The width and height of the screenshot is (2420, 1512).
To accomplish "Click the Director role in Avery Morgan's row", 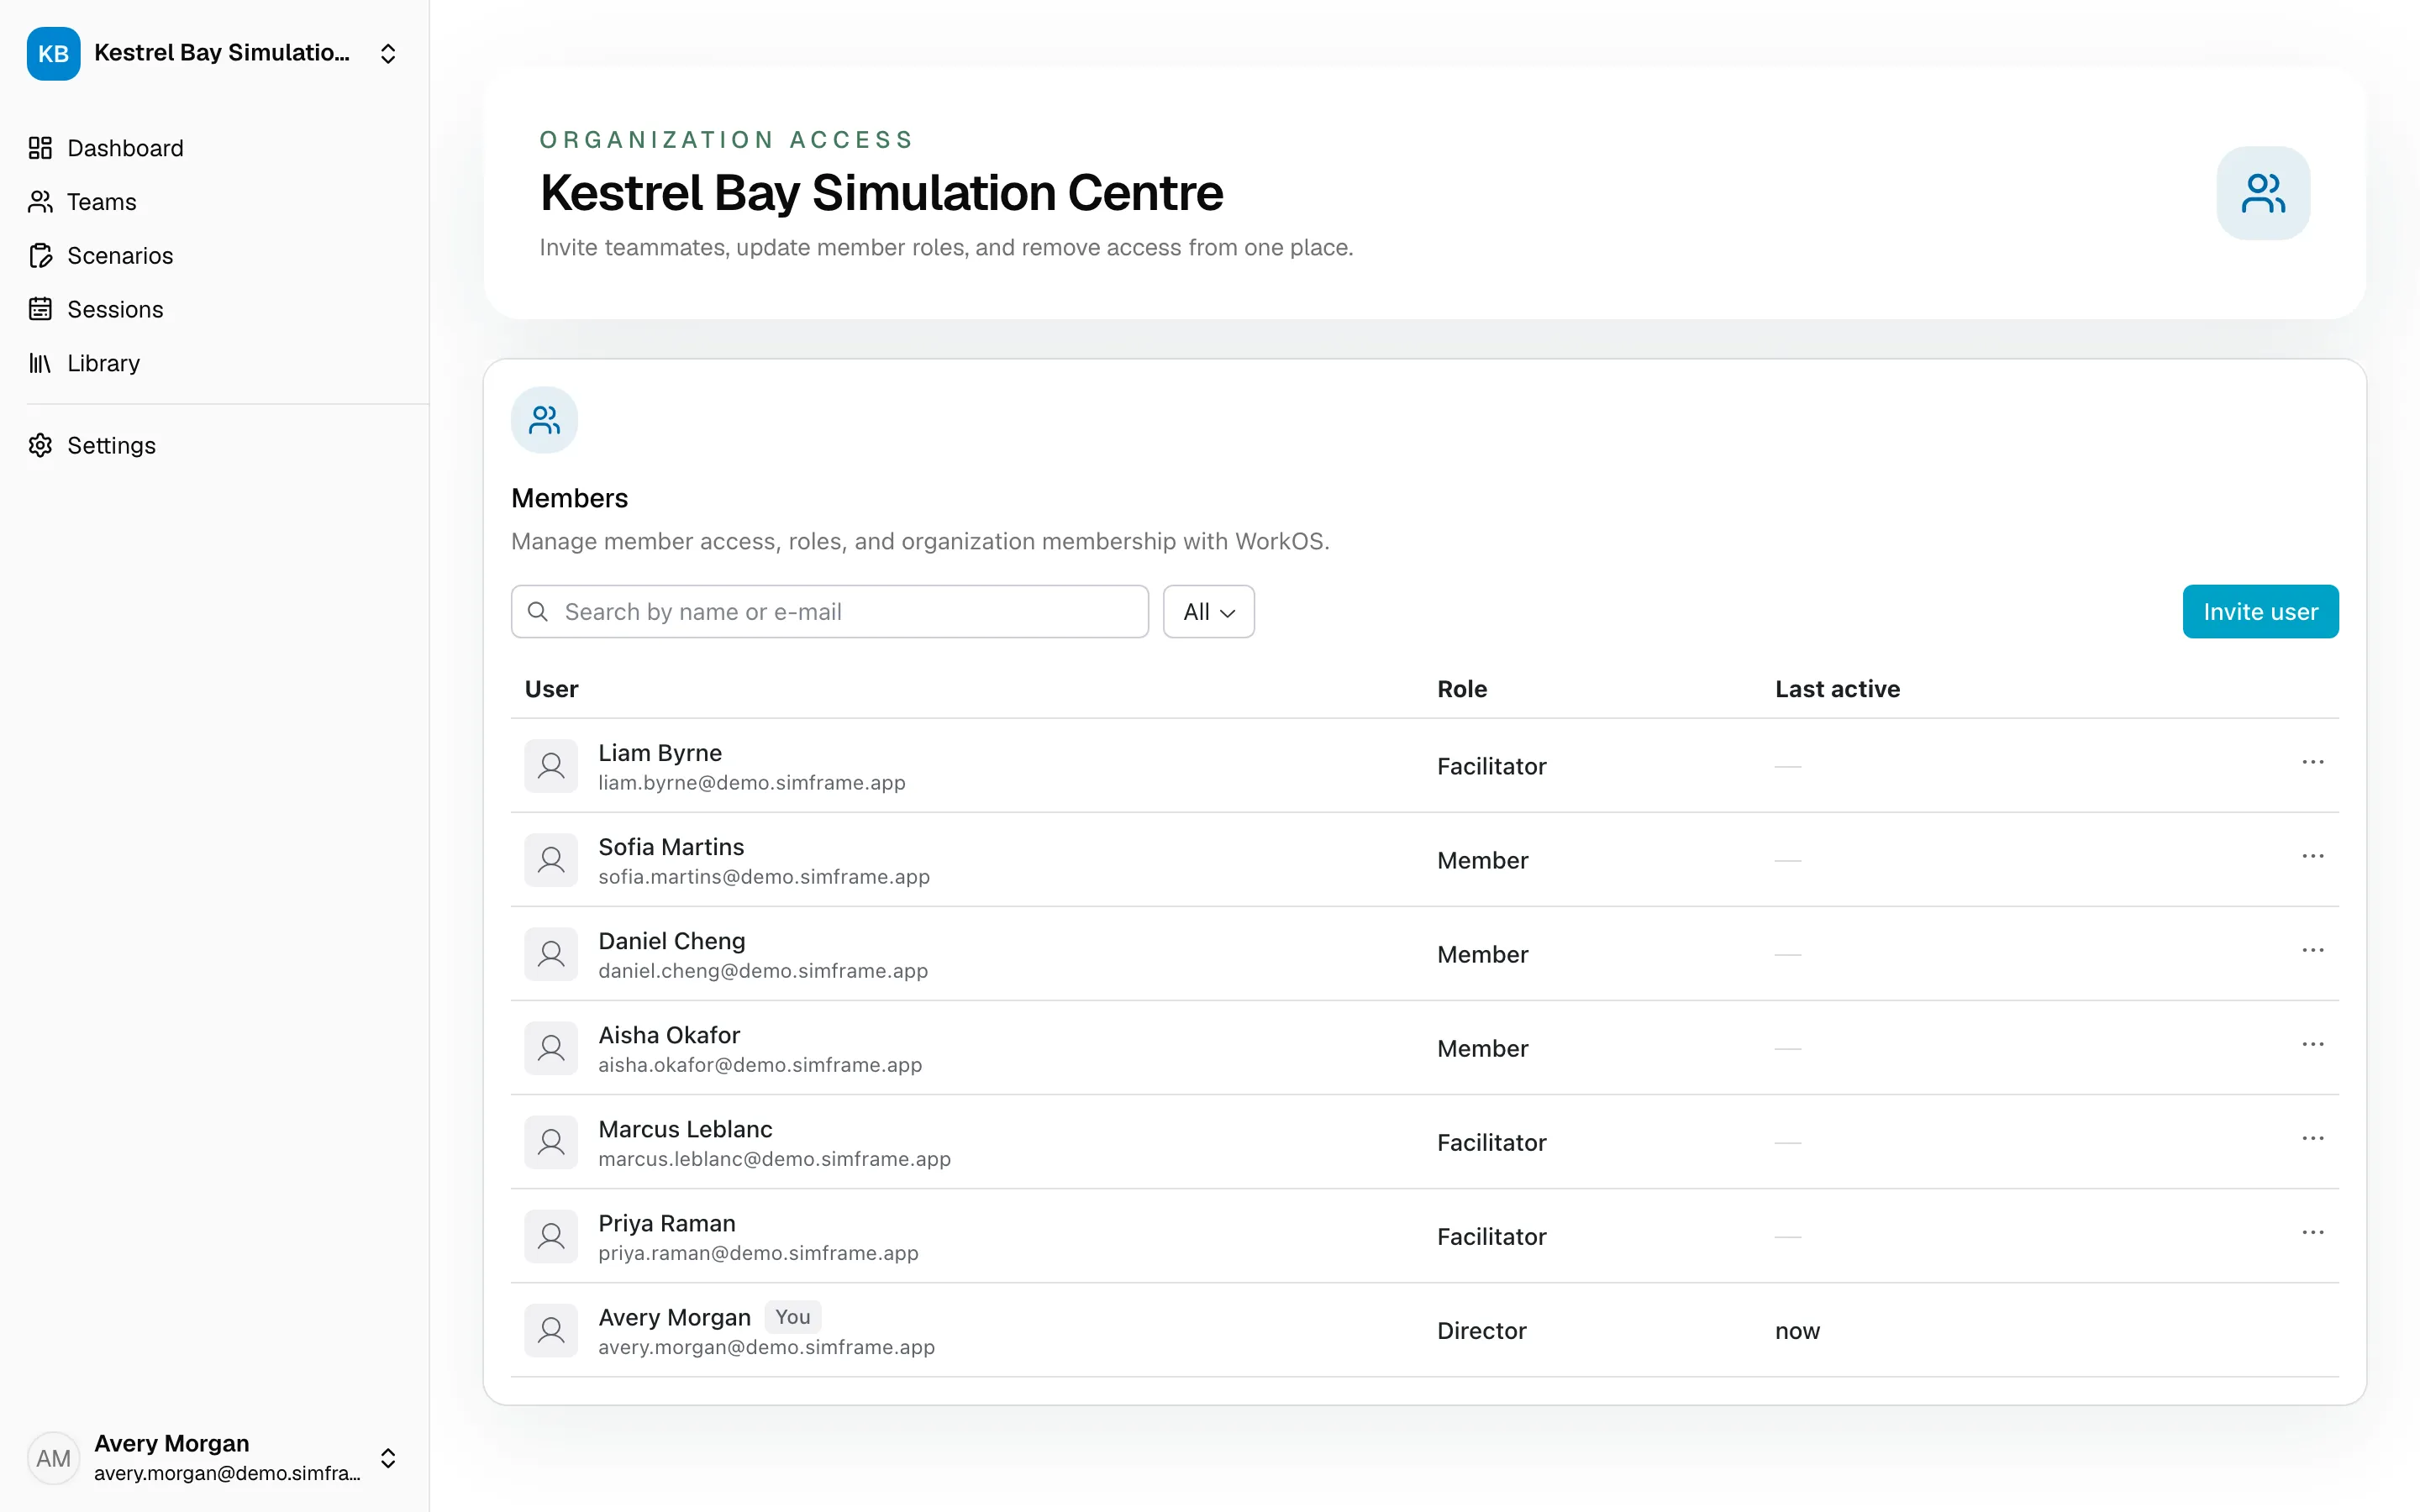I will (1481, 1331).
